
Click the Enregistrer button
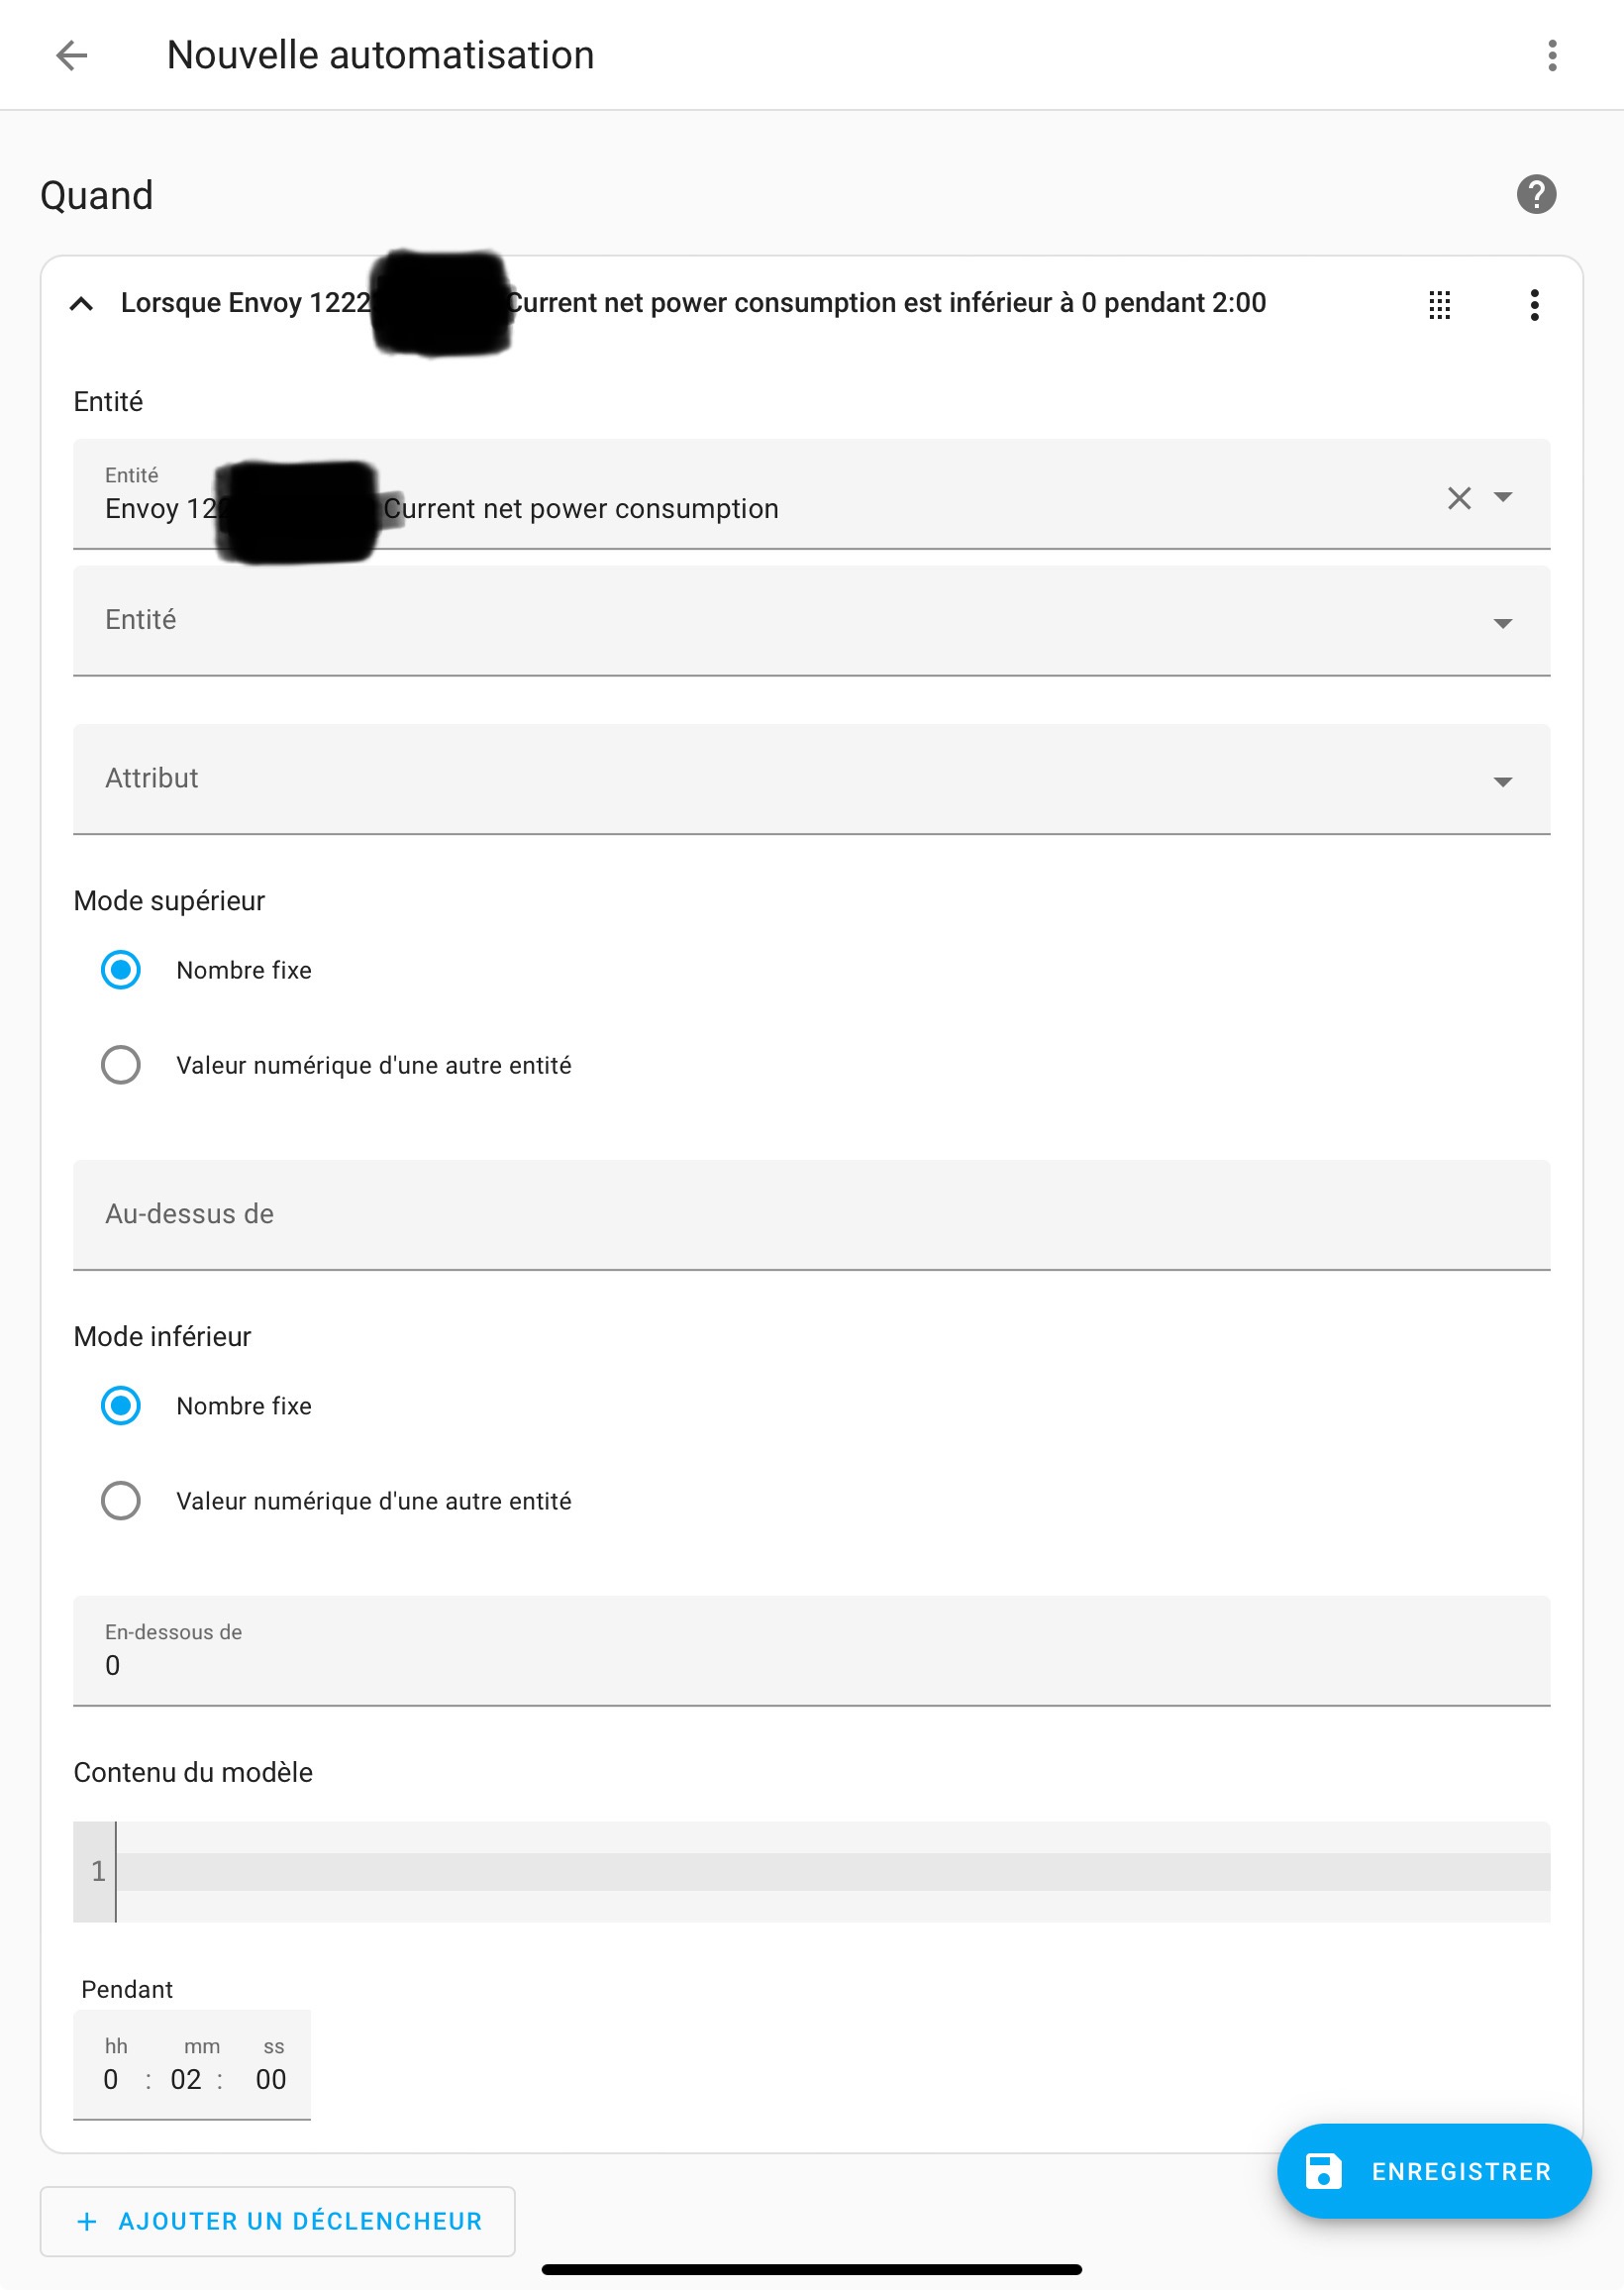coord(1434,2171)
